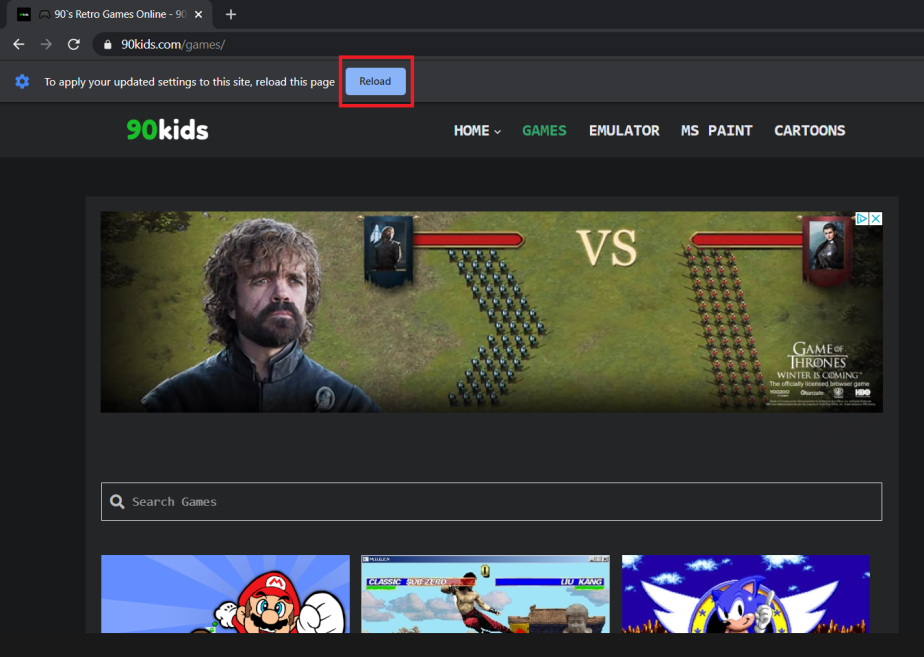Select the 90's Retro Games Online tab

110,14
